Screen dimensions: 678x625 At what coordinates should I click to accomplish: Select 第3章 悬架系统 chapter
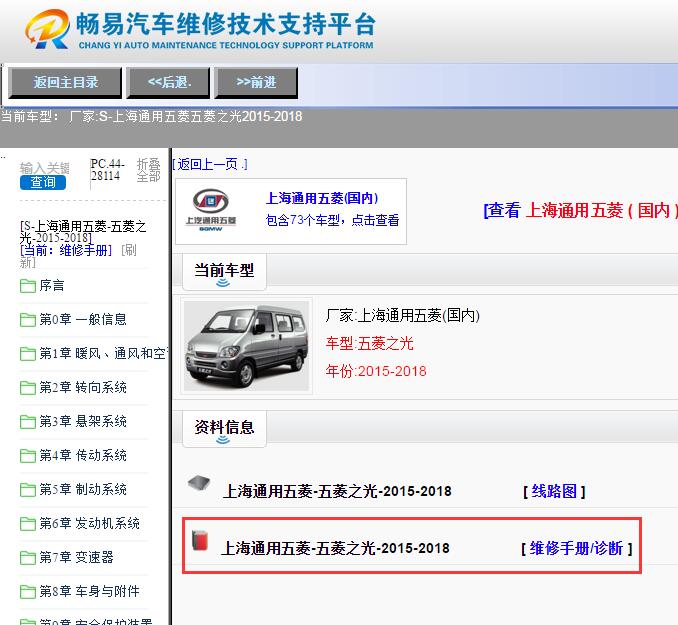click(x=83, y=421)
